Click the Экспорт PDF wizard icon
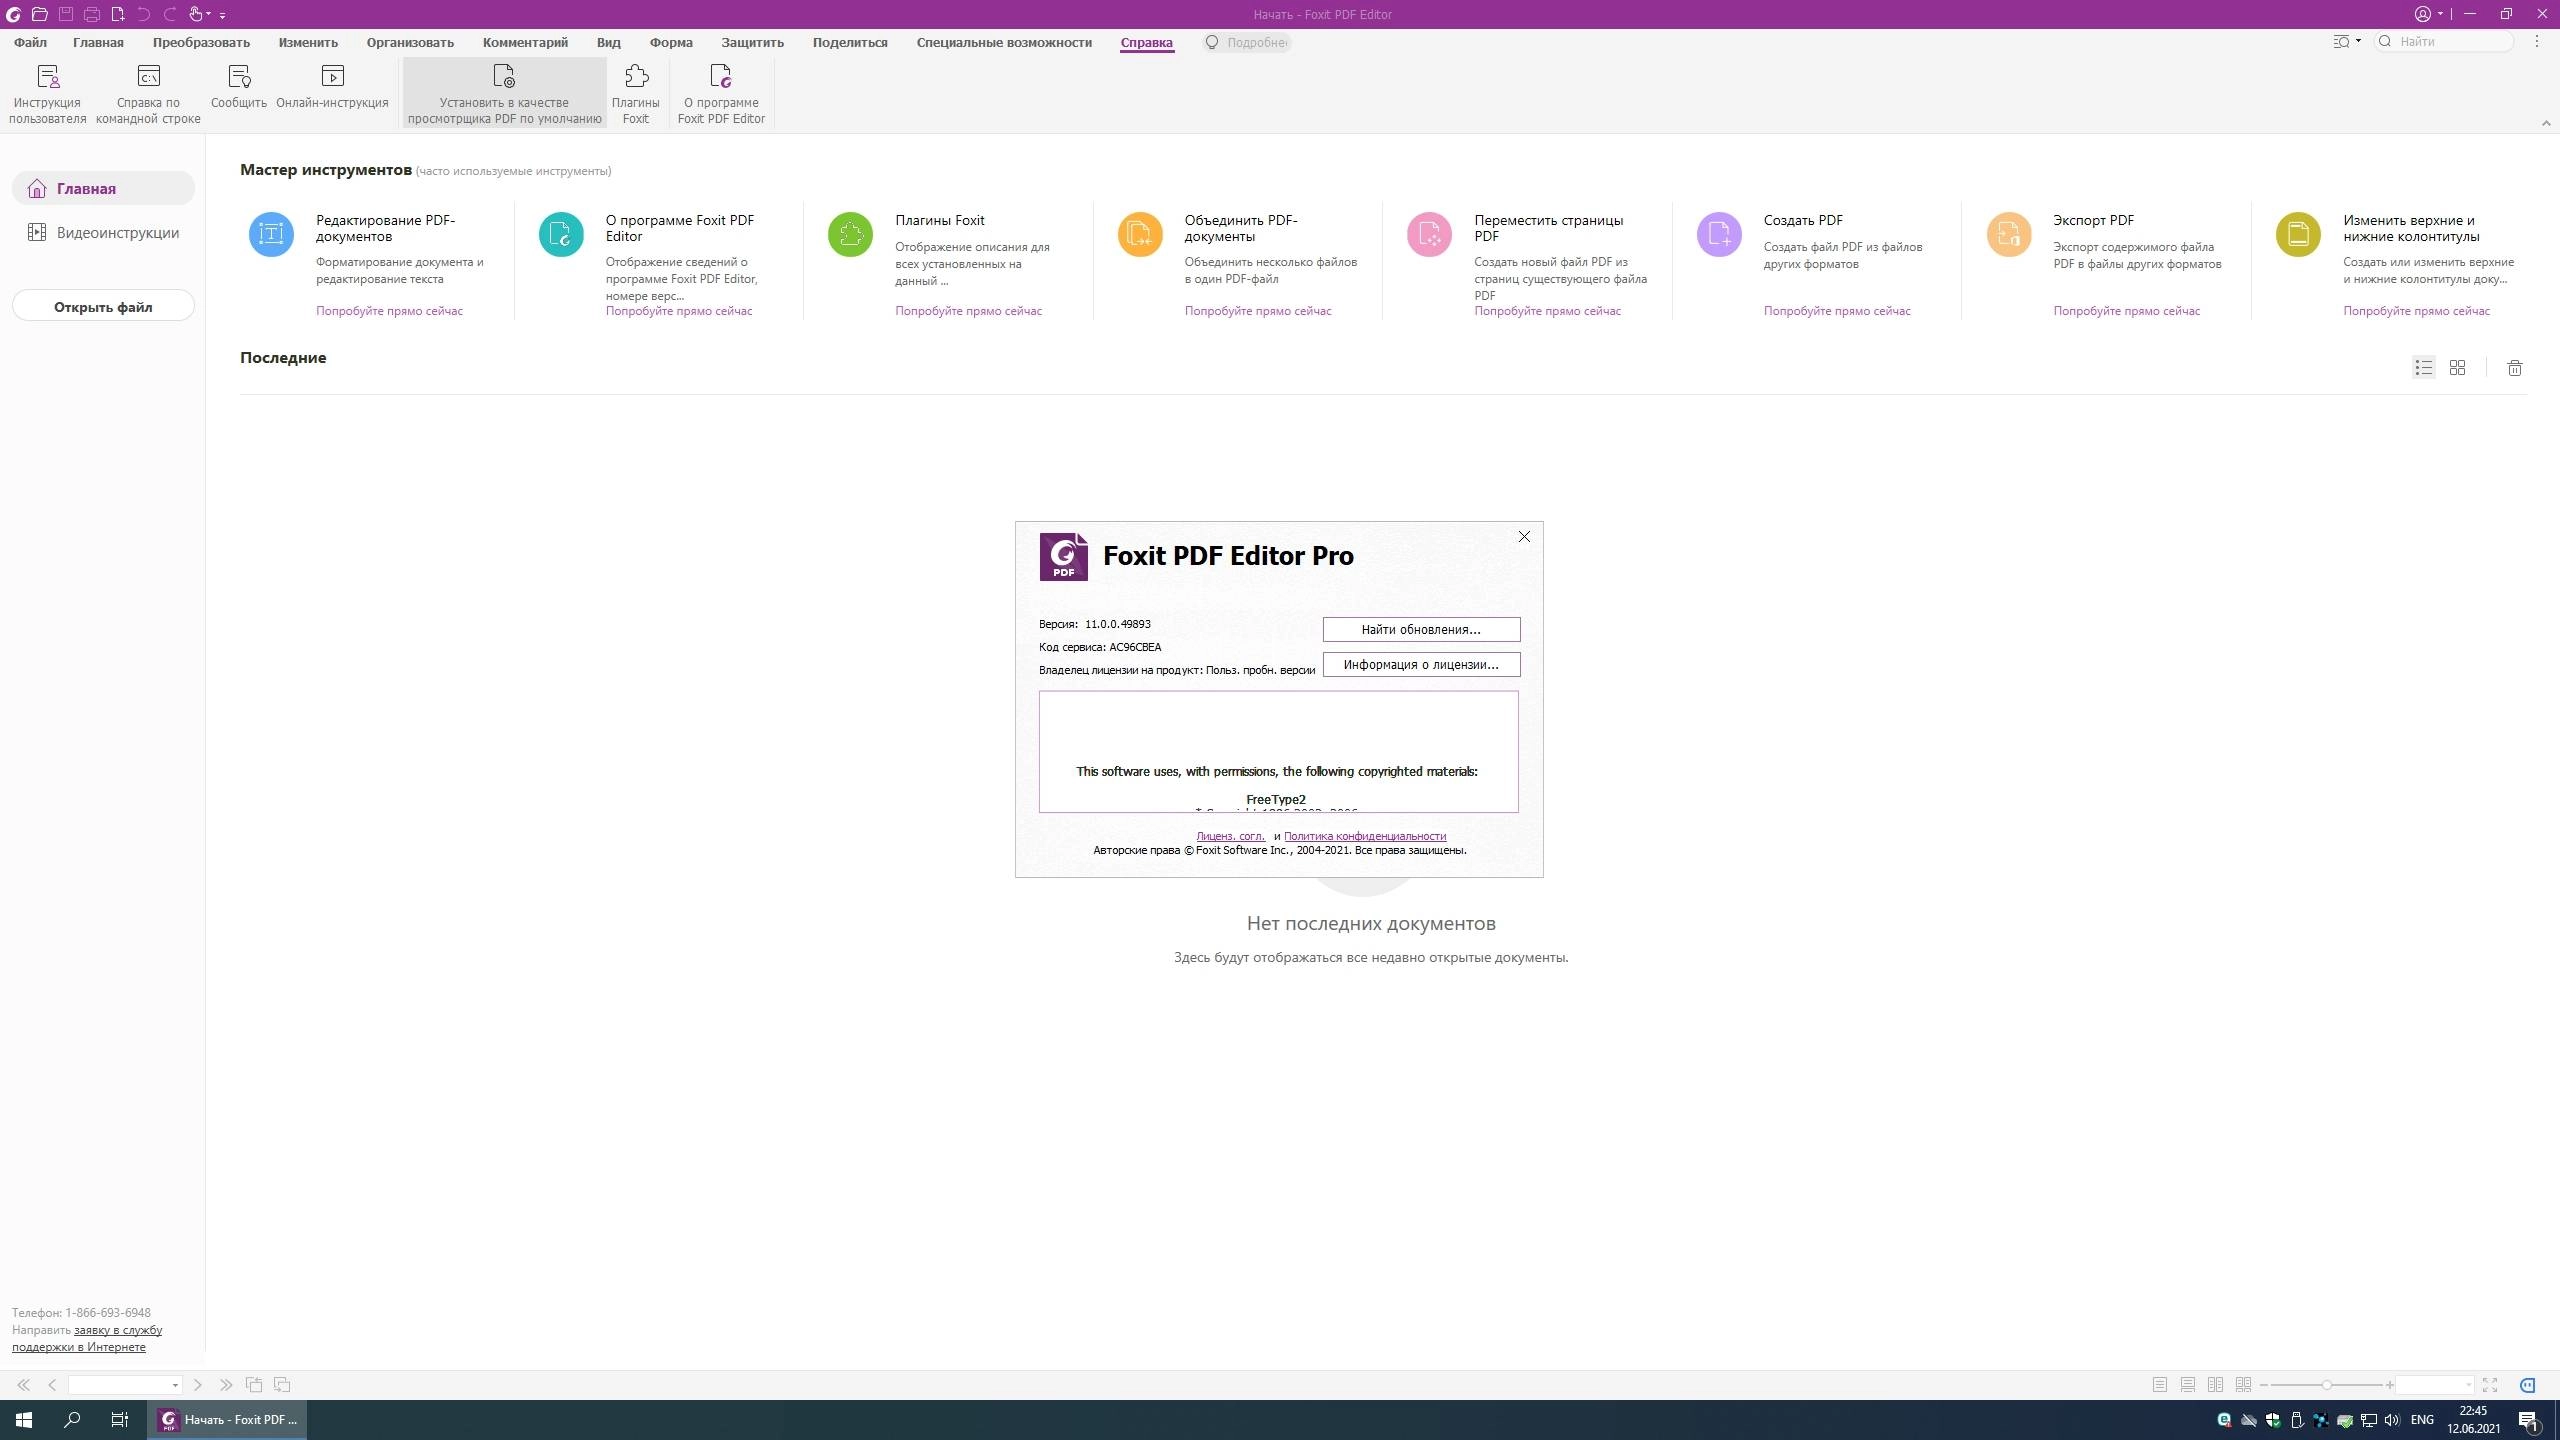The height and width of the screenshot is (1440, 2560). click(2009, 235)
